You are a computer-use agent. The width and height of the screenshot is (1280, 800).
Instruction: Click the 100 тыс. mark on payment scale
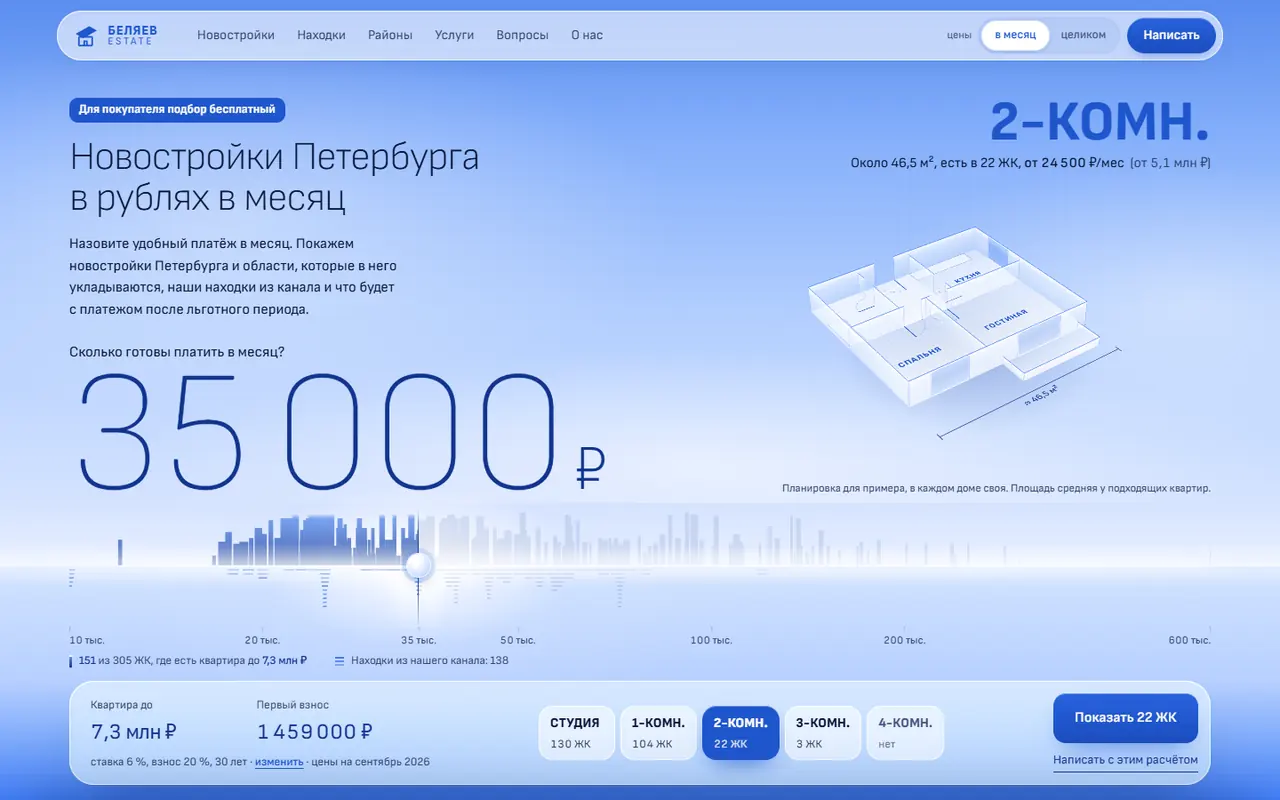coord(709,640)
